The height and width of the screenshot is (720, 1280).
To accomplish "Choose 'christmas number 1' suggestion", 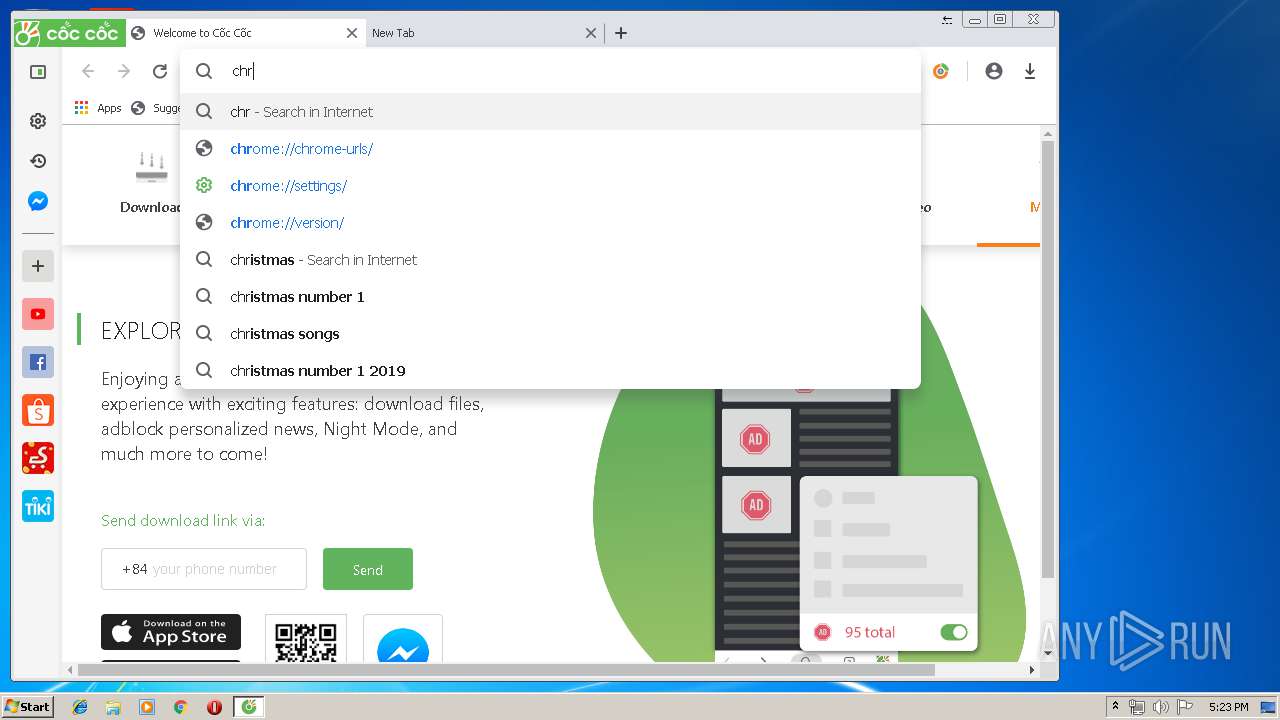I will click(x=550, y=297).
